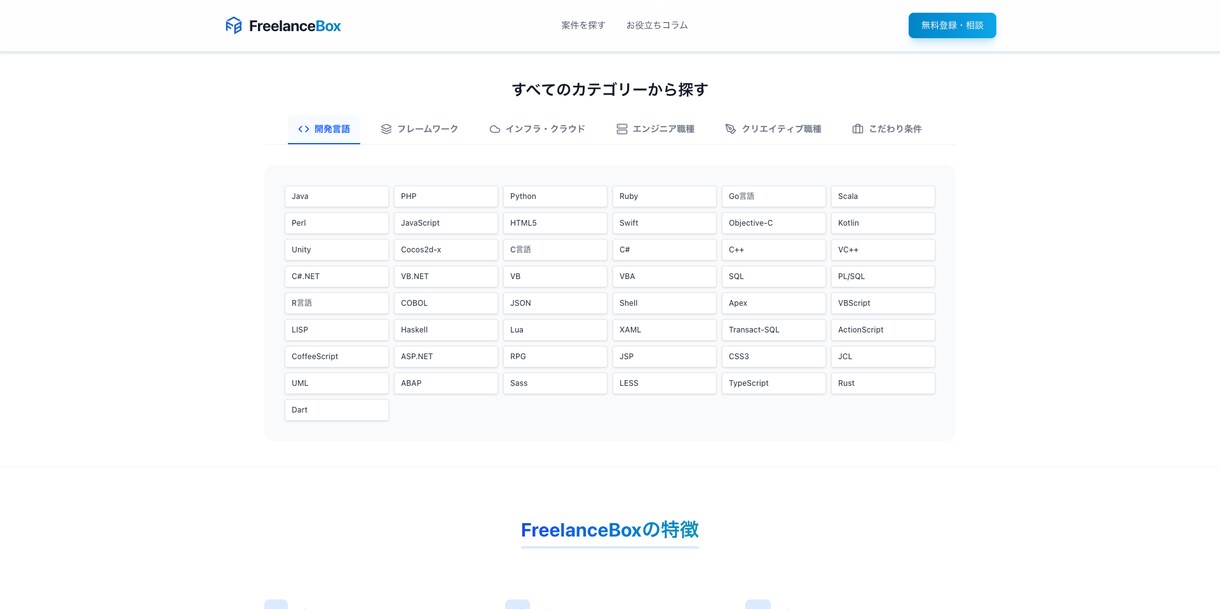1220x609 pixels.
Task: Pick the ASP.NET category
Action: 446,357
